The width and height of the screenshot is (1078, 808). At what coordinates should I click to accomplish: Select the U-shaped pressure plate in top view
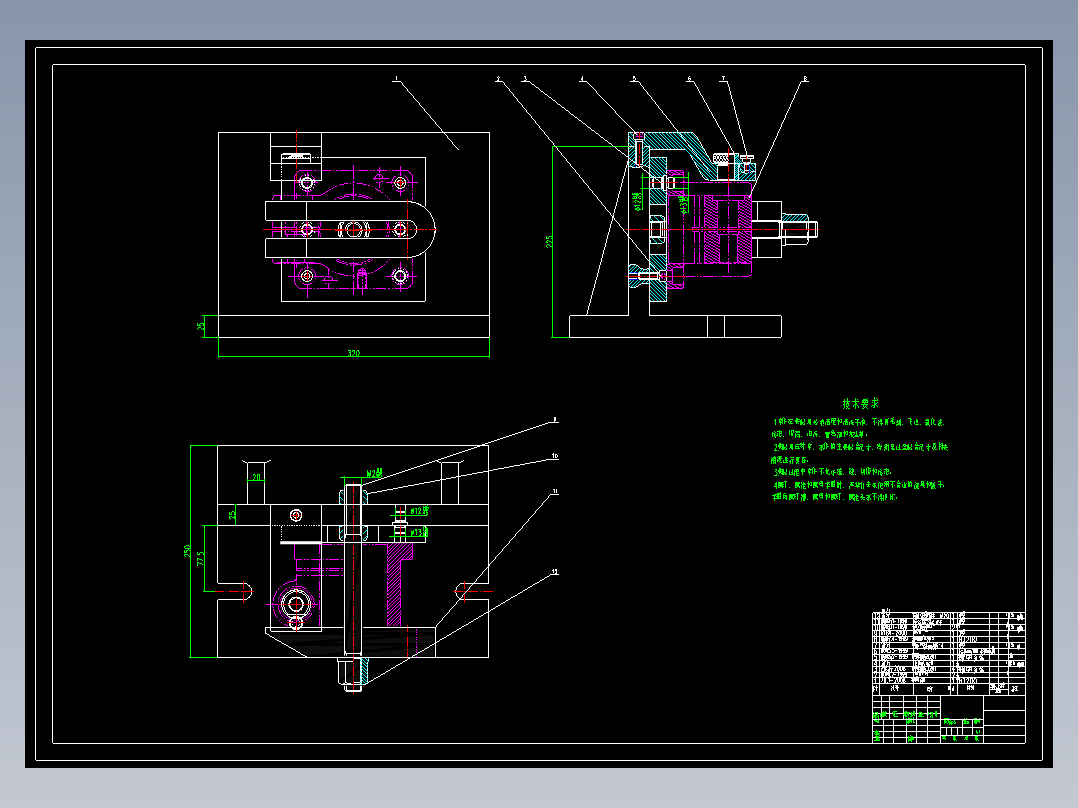tap(351, 229)
